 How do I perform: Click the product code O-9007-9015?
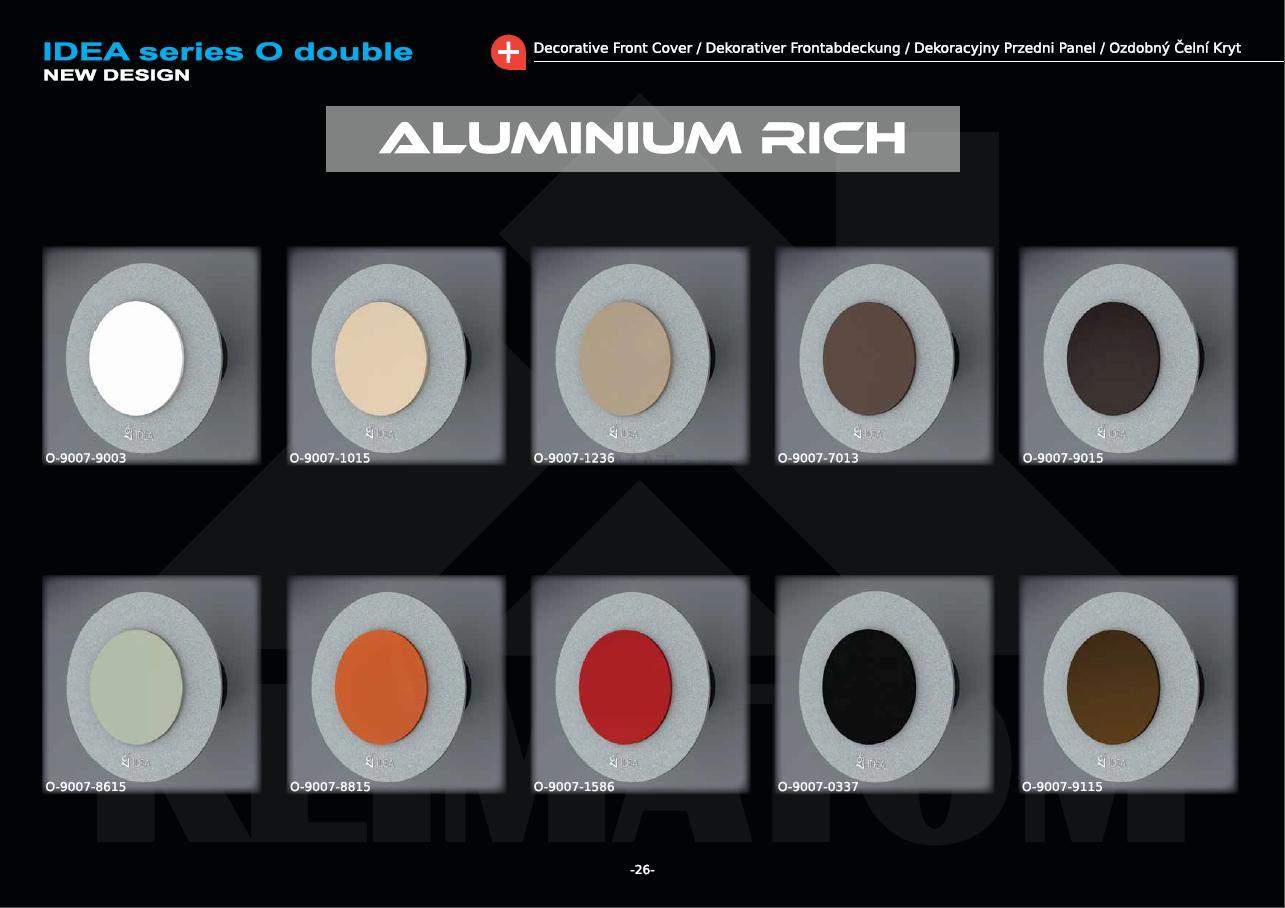click(1063, 459)
